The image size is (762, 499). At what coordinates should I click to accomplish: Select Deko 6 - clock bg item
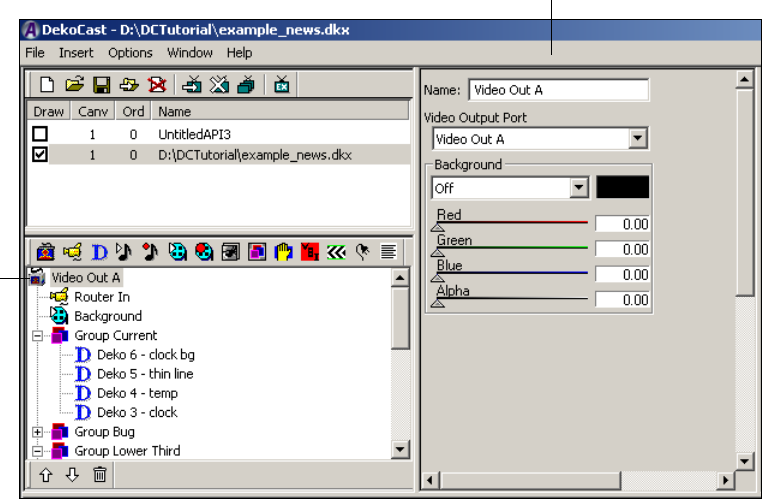click(x=146, y=355)
